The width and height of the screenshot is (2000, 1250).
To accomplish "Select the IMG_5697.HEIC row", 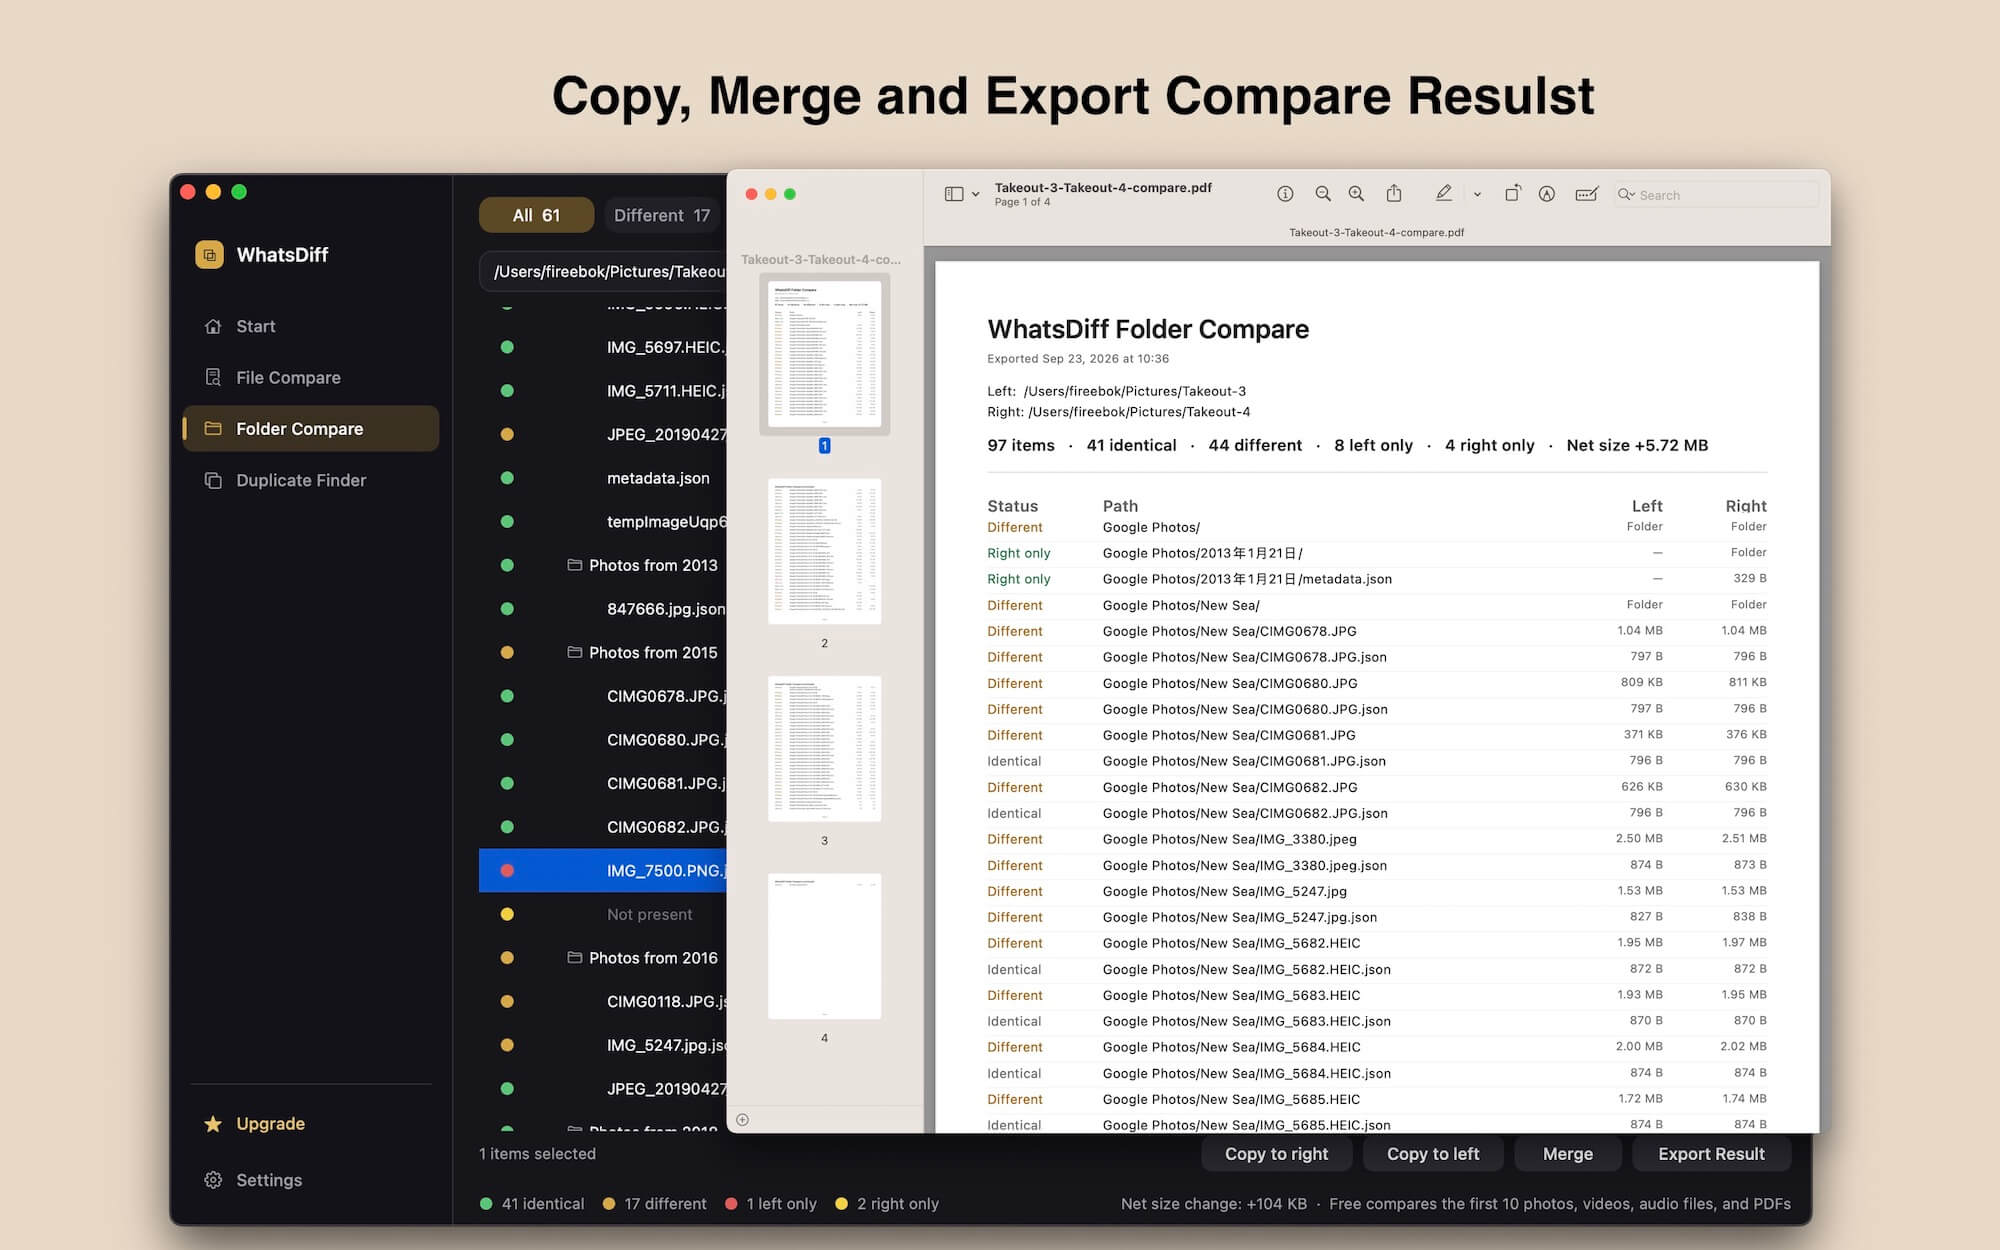I will pyautogui.click(x=603, y=347).
